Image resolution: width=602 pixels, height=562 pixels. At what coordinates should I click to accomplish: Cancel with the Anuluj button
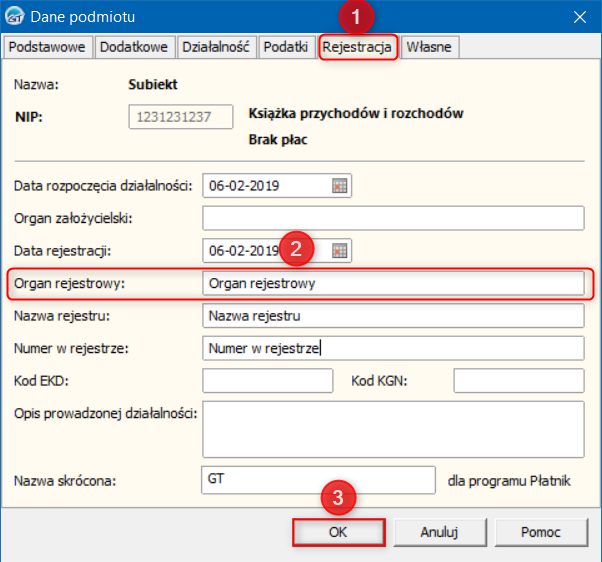click(x=440, y=532)
